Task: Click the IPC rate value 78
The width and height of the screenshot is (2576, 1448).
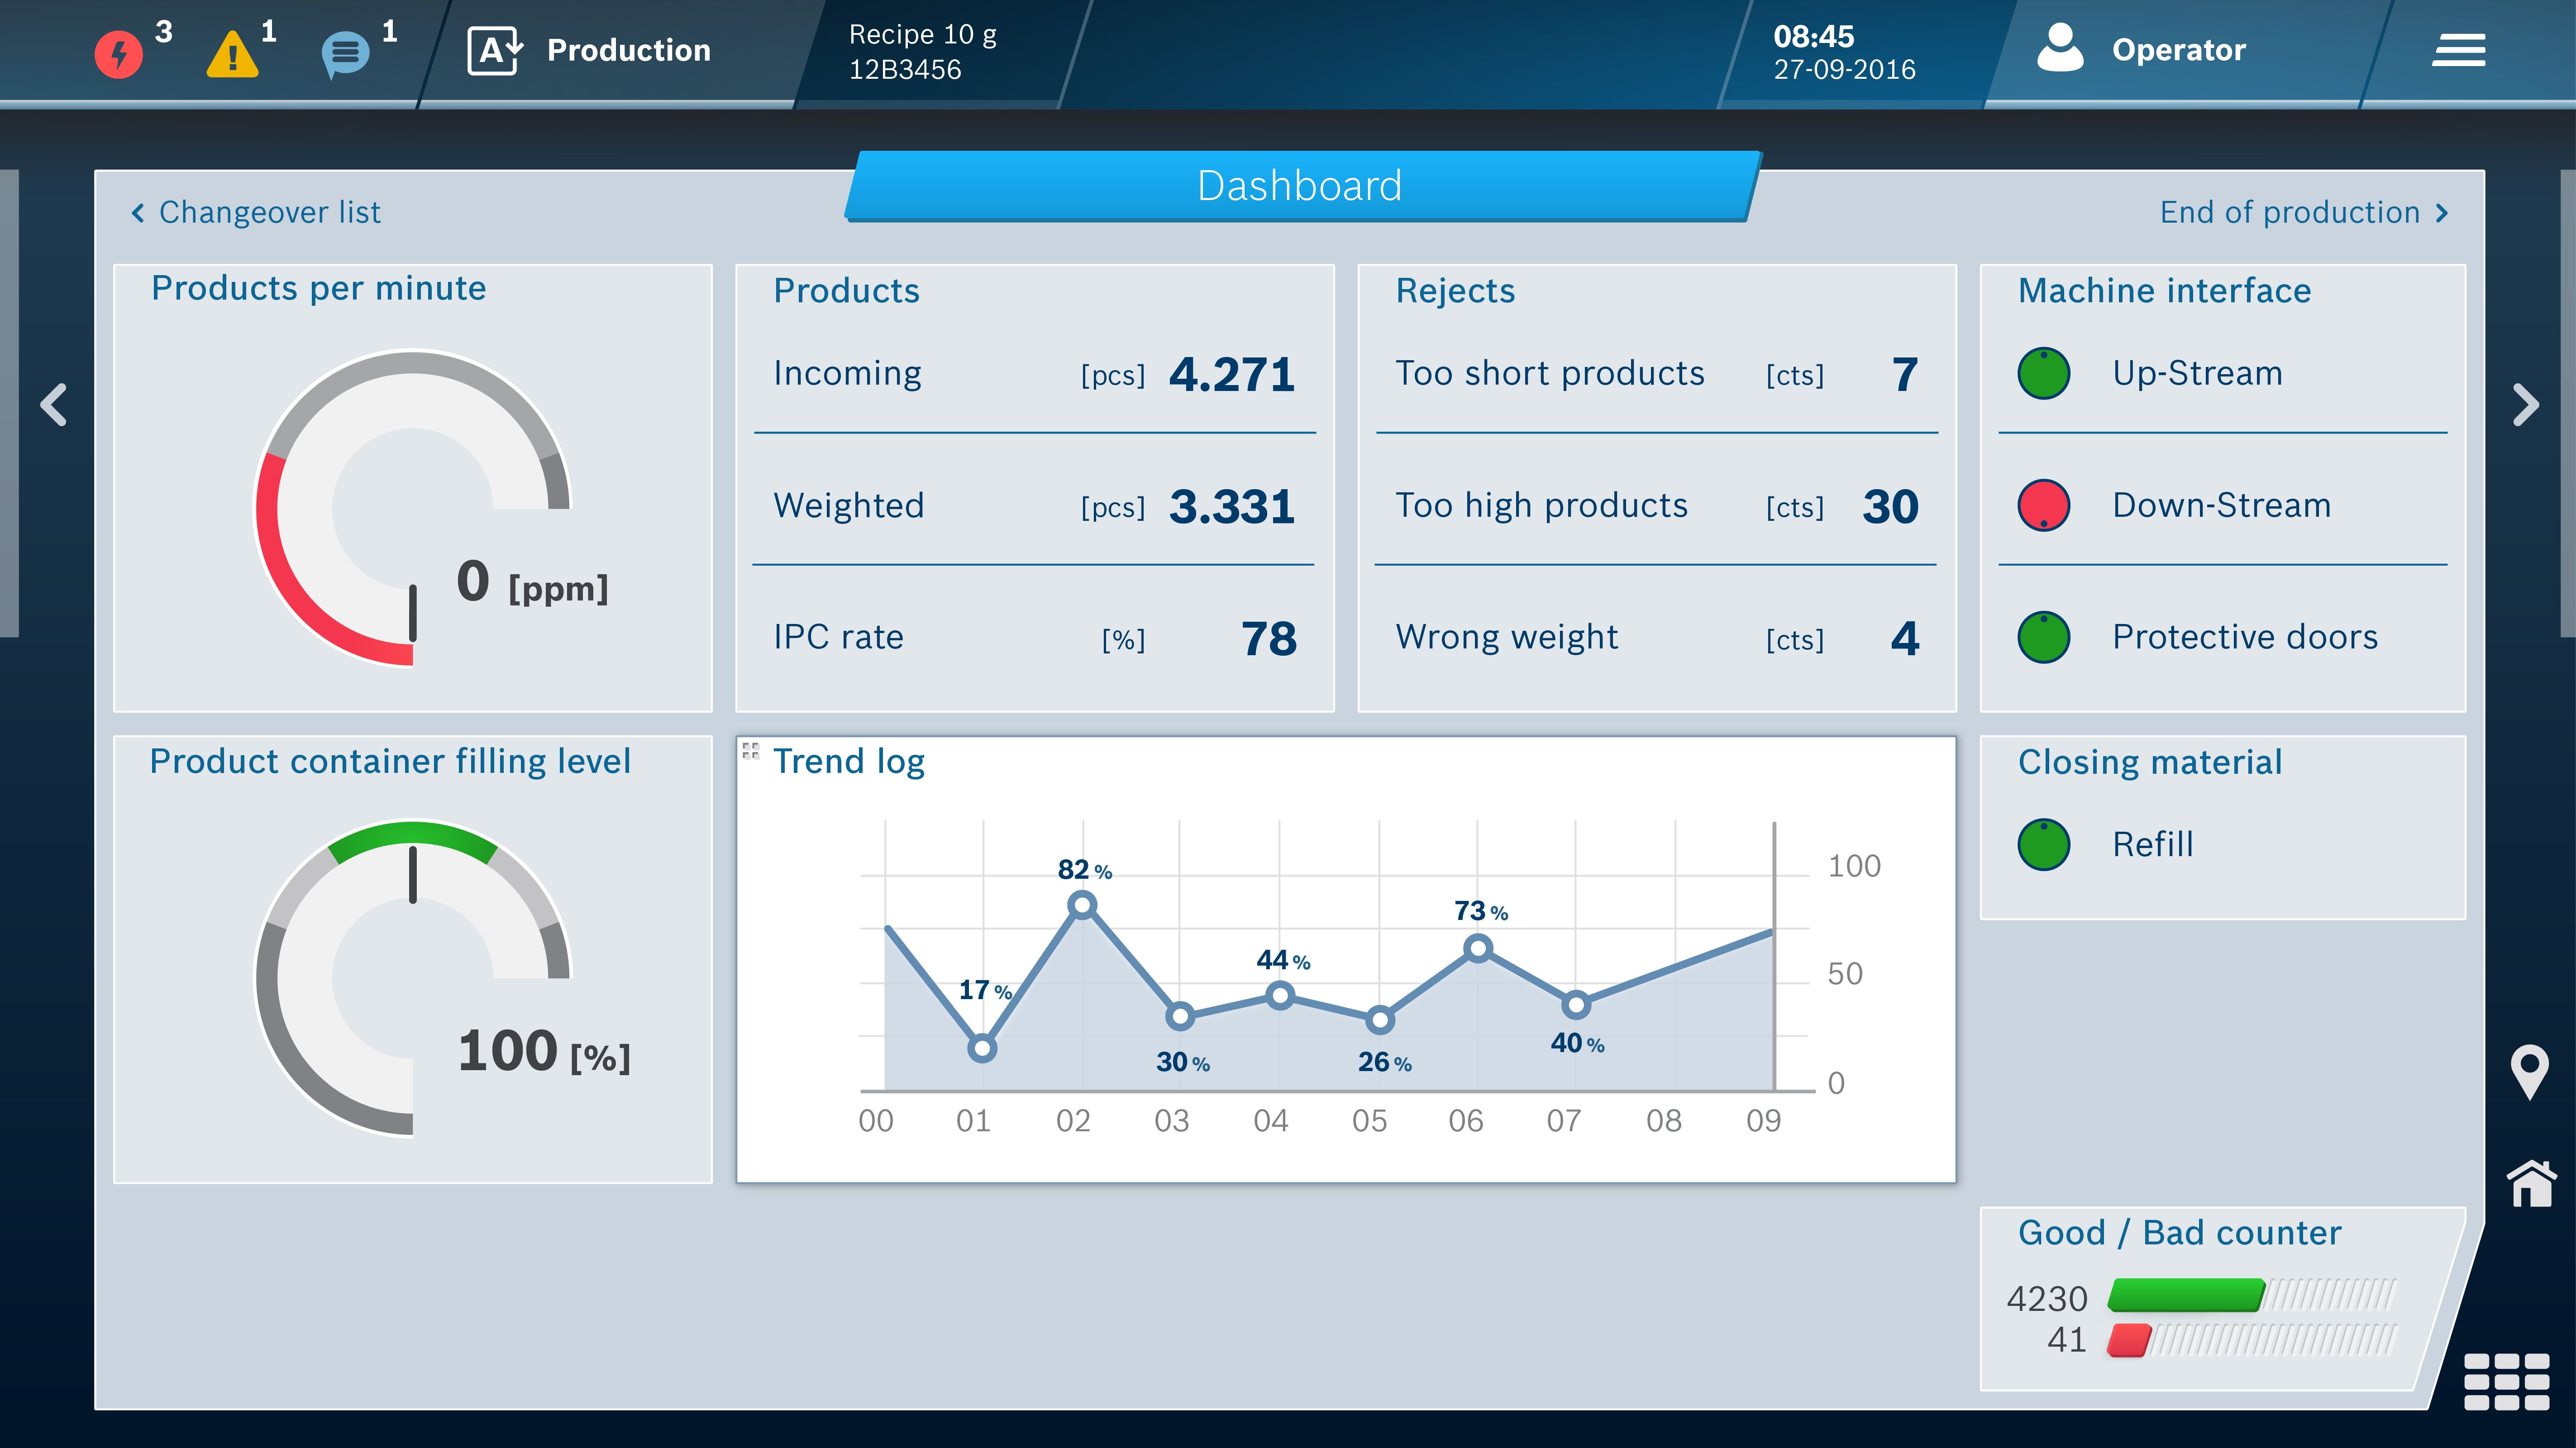Action: tap(1269, 638)
